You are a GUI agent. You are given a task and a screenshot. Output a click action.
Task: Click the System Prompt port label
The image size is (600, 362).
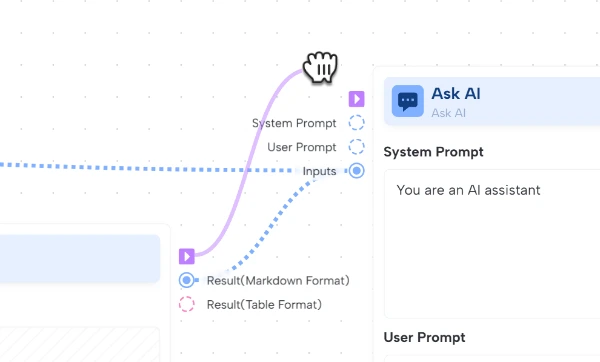click(294, 123)
